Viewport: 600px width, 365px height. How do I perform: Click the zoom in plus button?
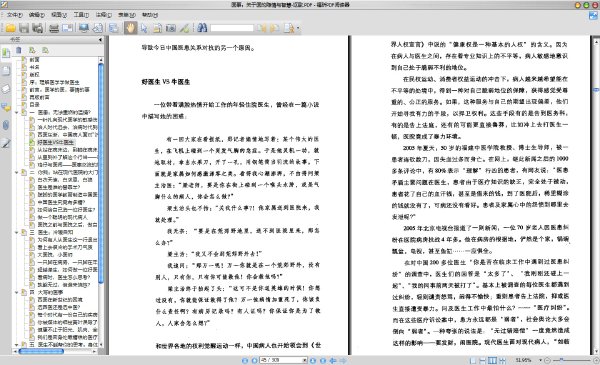click(596, 360)
